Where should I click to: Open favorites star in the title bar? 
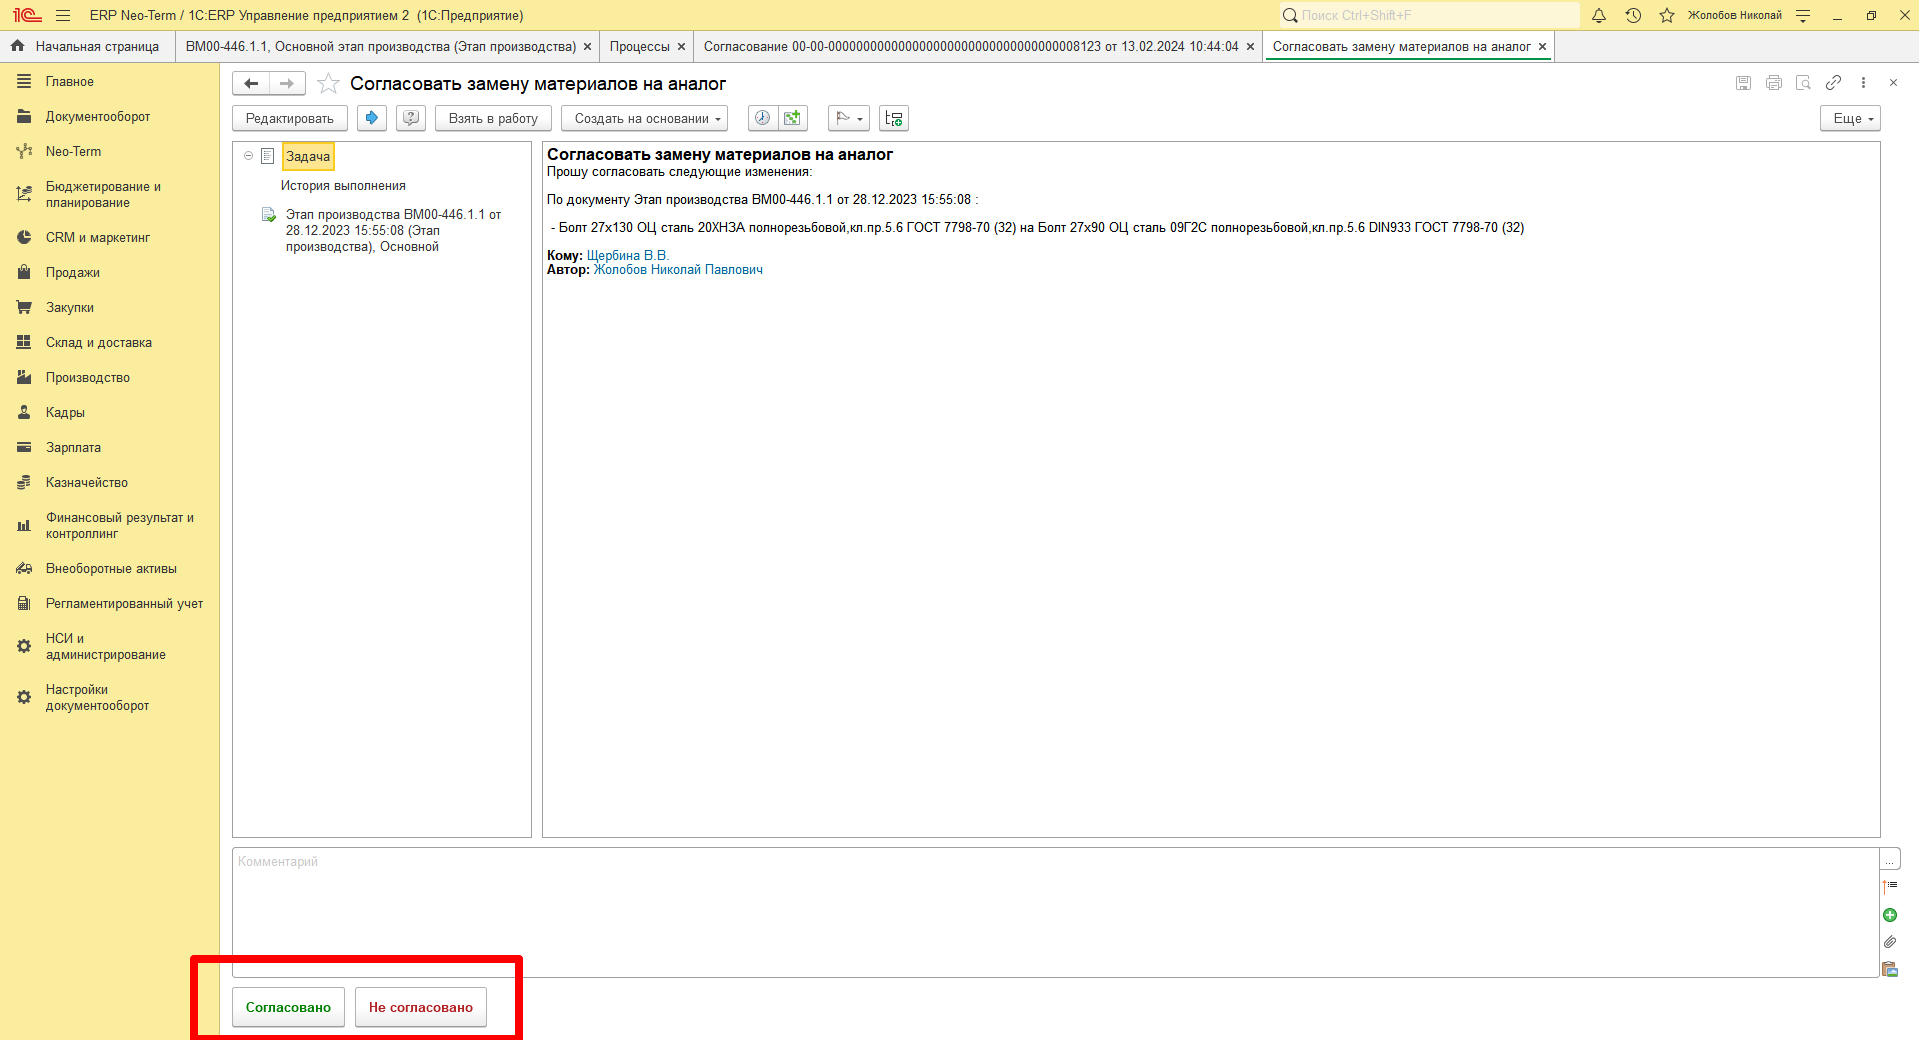coord(1667,15)
